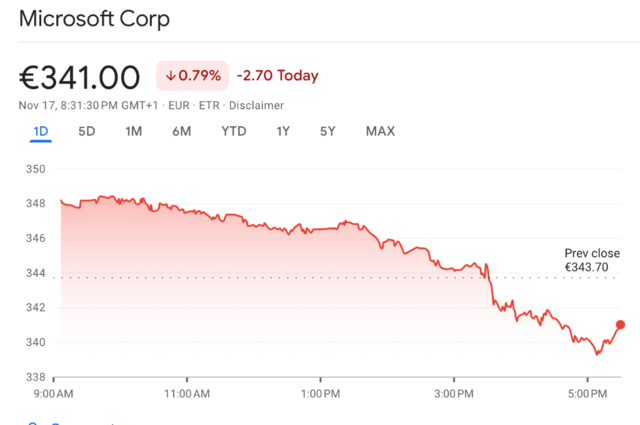The width and height of the screenshot is (640, 425).
Task: Click the 9:00 AM axis label
Action: click(53, 394)
